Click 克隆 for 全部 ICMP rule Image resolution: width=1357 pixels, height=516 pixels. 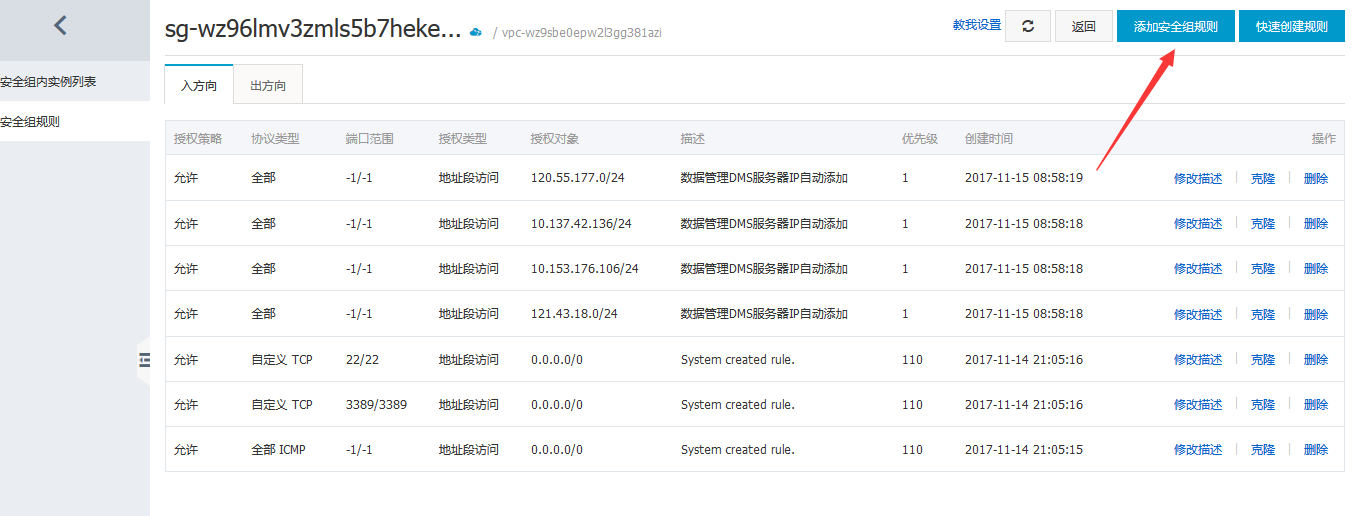point(1263,450)
